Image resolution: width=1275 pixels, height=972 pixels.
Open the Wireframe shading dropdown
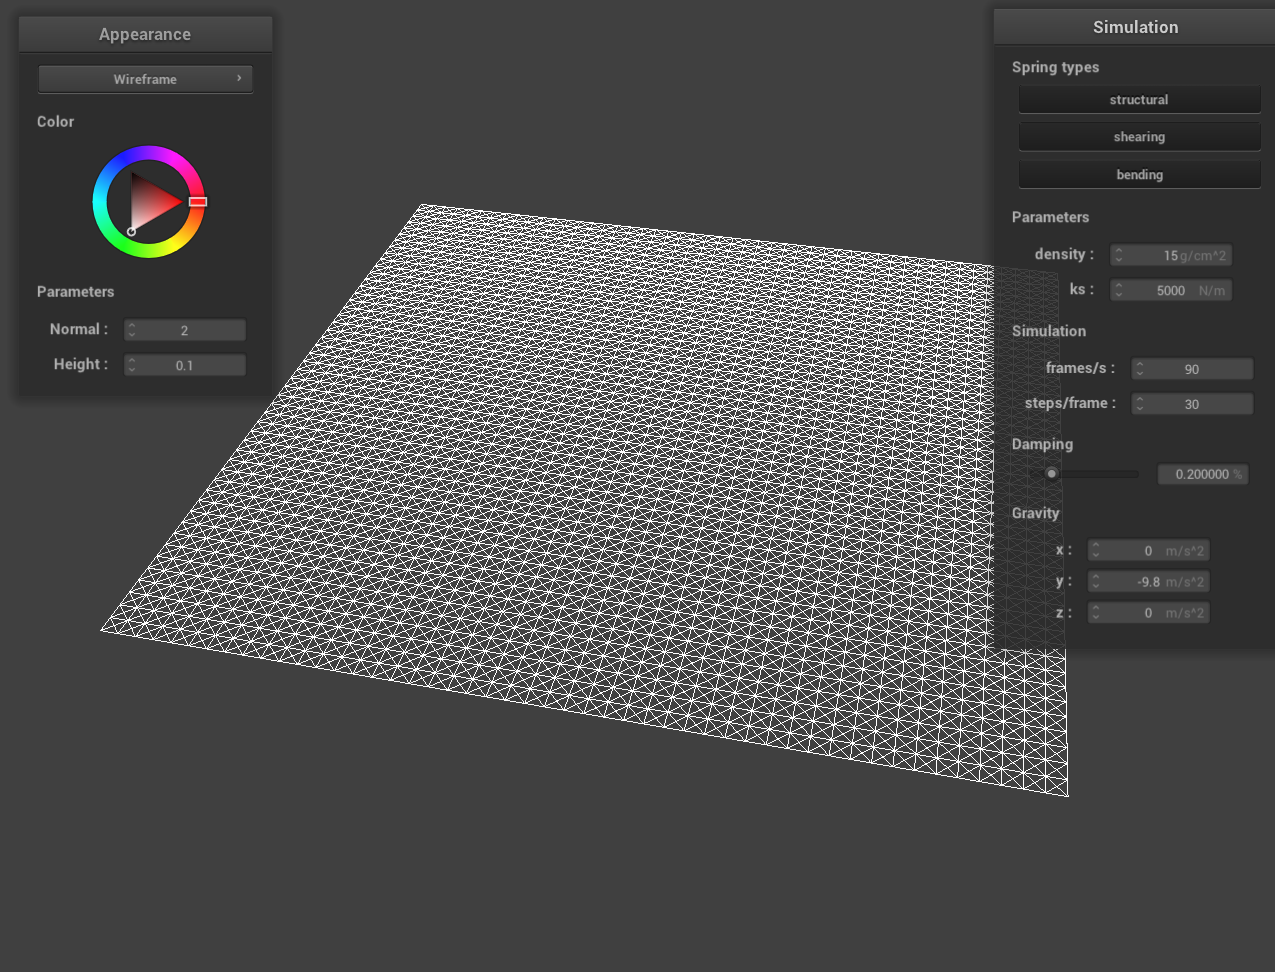(145, 79)
